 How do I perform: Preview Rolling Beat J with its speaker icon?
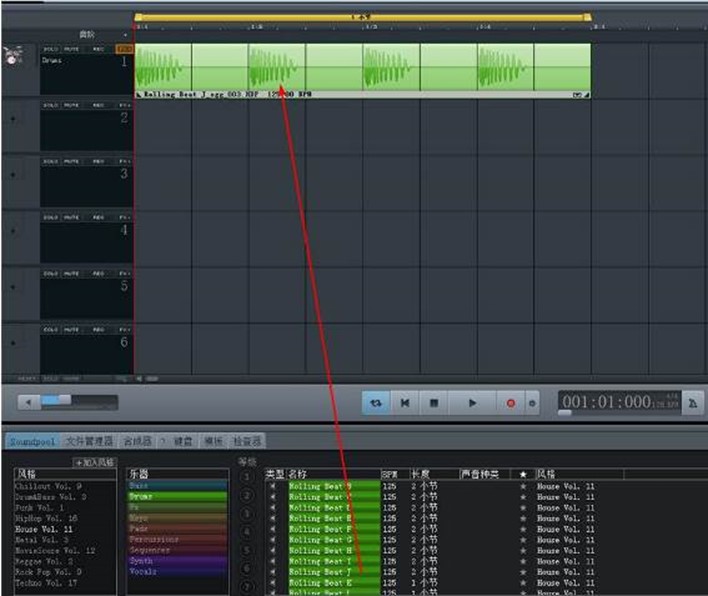(x=273, y=572)
